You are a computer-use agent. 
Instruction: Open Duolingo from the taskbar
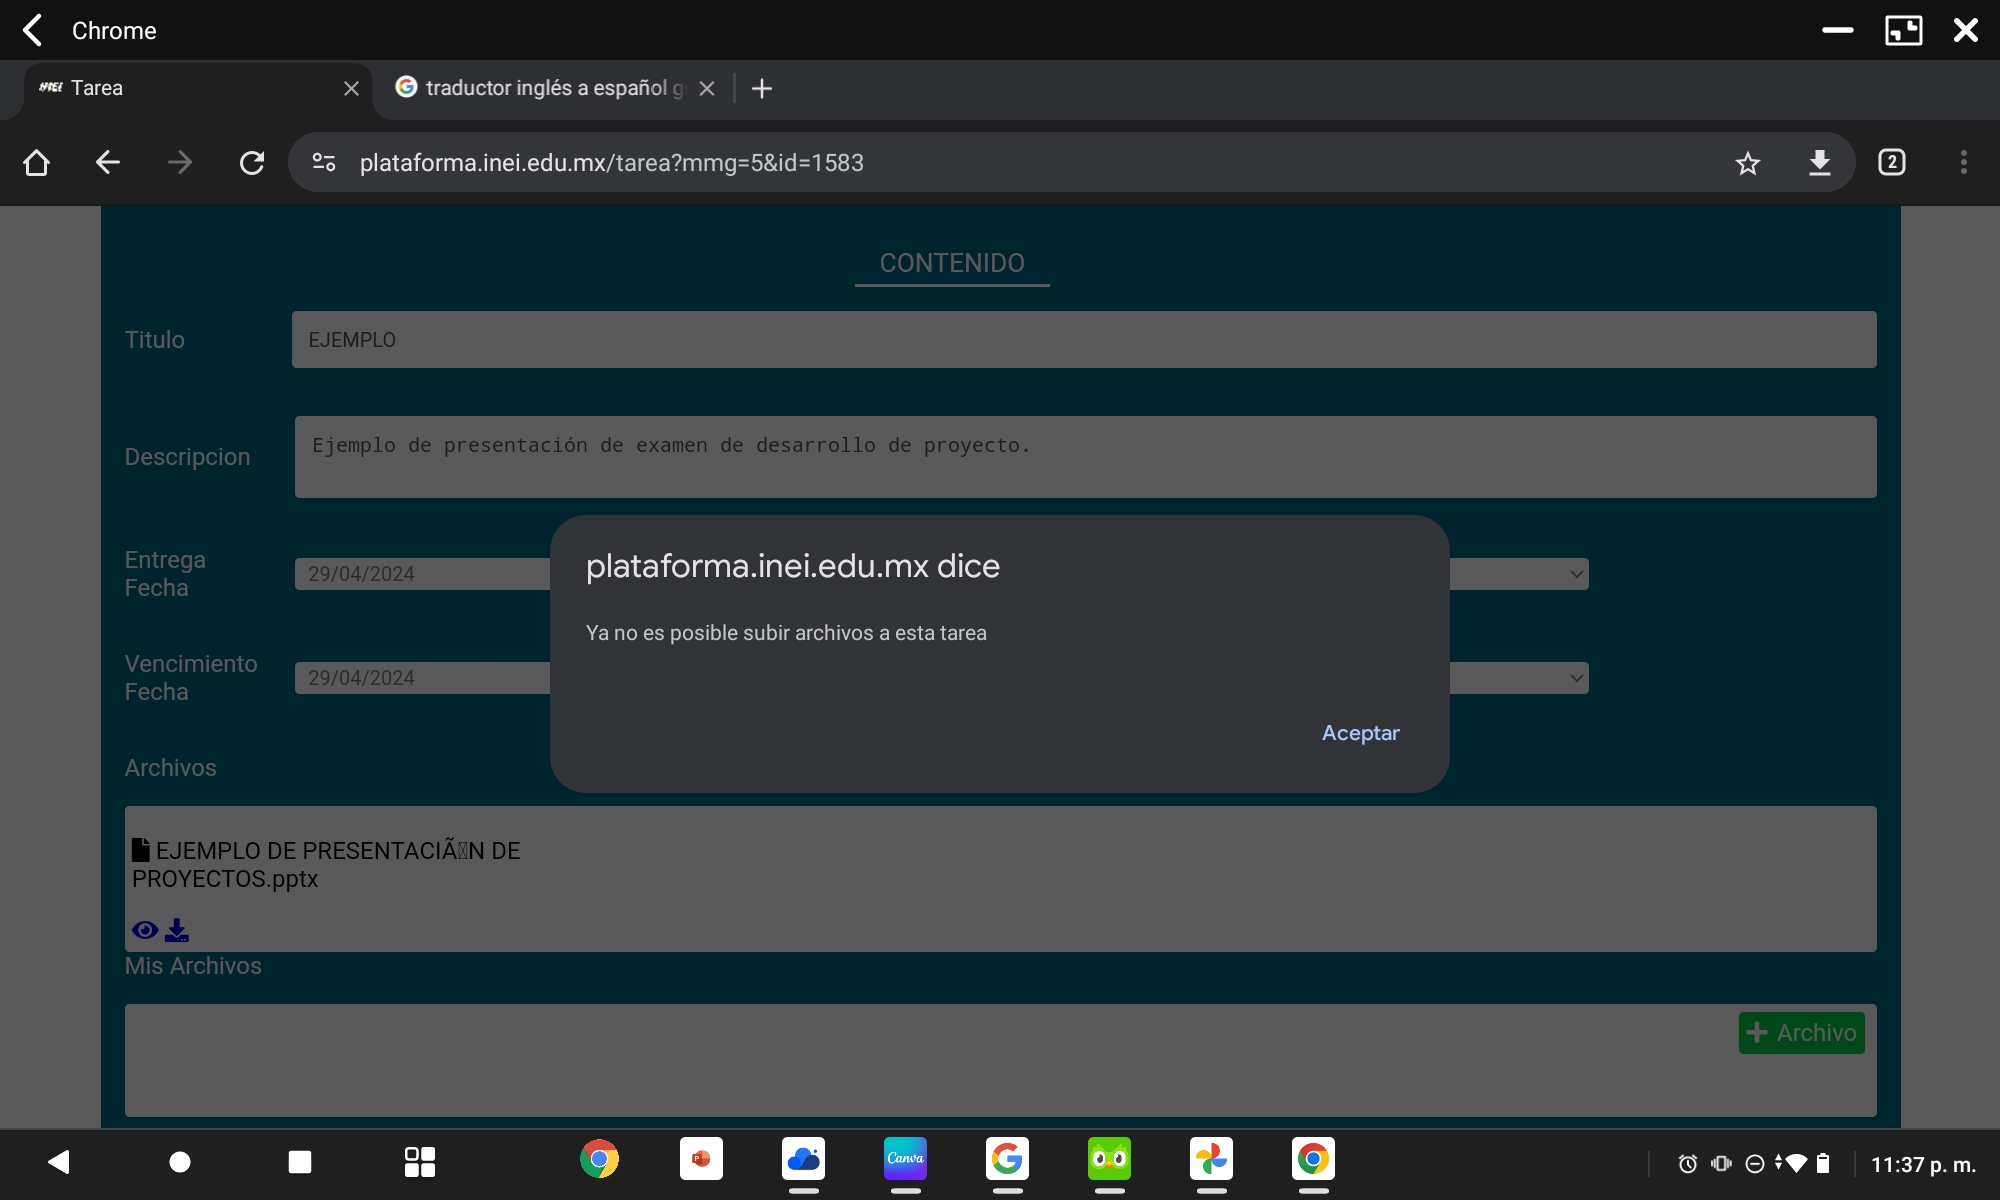click(x=1109, y=1160)
